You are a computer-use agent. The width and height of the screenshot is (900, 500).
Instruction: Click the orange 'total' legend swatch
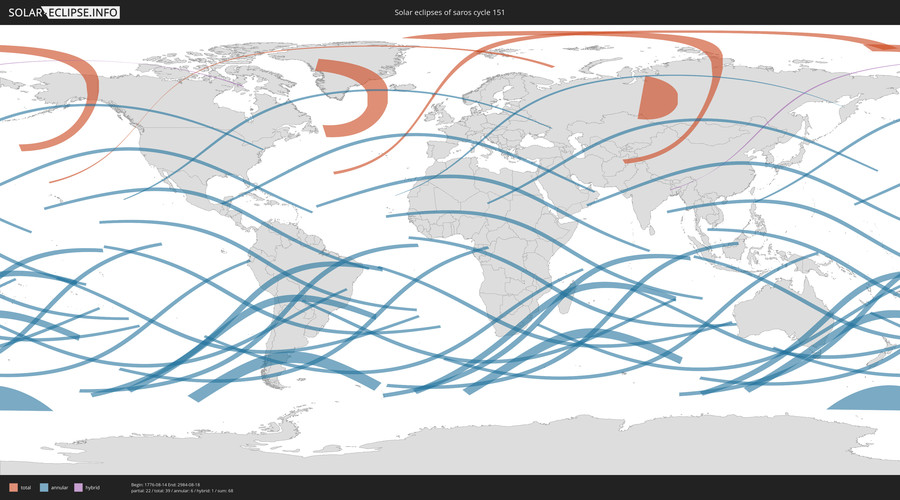13,487
